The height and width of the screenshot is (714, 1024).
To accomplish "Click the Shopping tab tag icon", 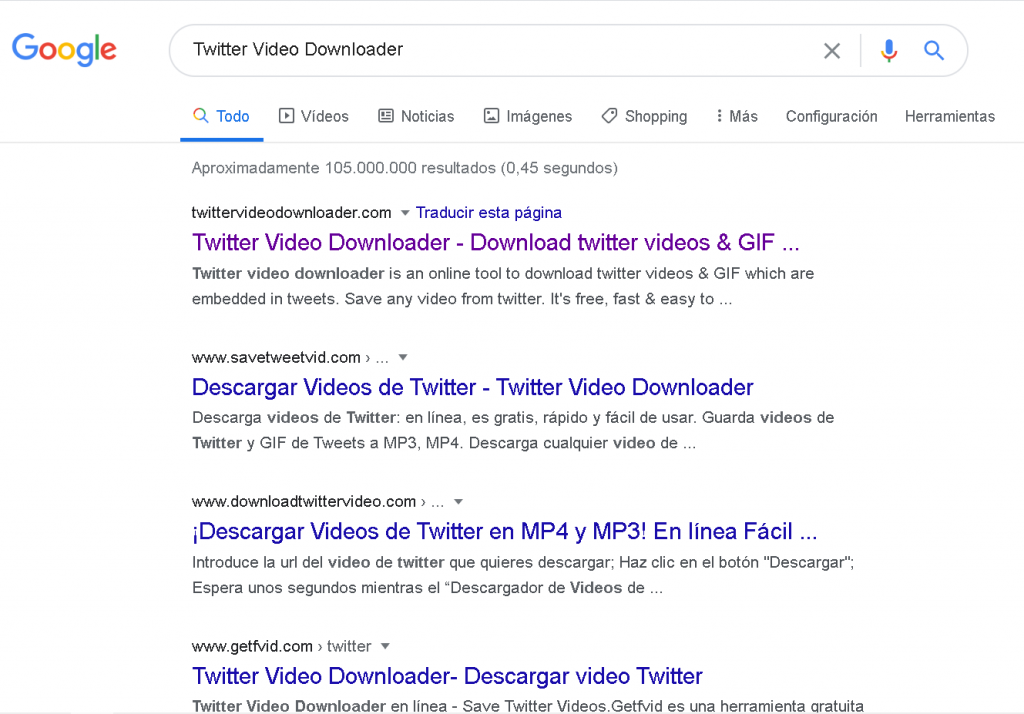I will [609, 116].
